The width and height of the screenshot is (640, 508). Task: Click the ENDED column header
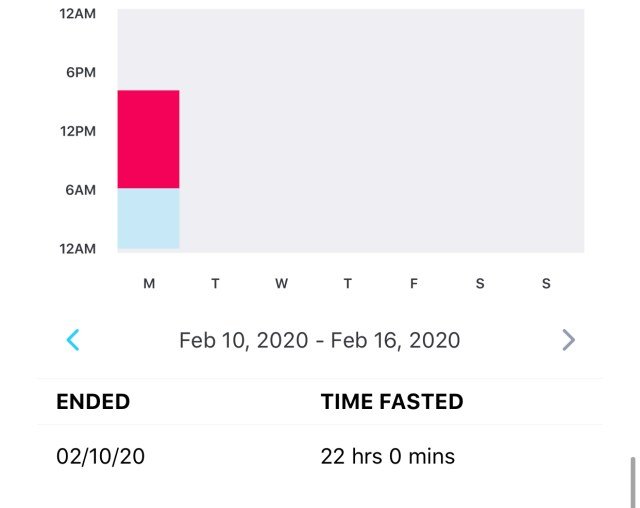[x=93, y=402]
